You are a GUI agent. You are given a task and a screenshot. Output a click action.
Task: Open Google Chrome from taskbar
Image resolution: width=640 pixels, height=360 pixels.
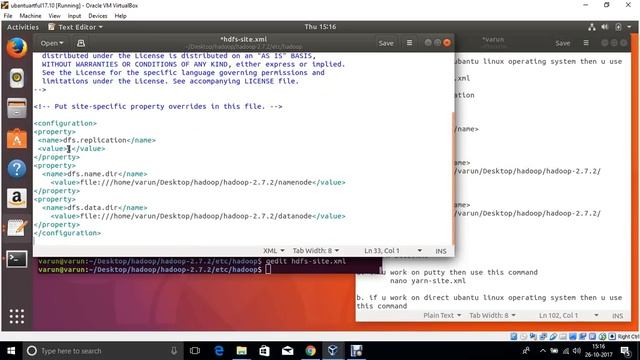310,351
